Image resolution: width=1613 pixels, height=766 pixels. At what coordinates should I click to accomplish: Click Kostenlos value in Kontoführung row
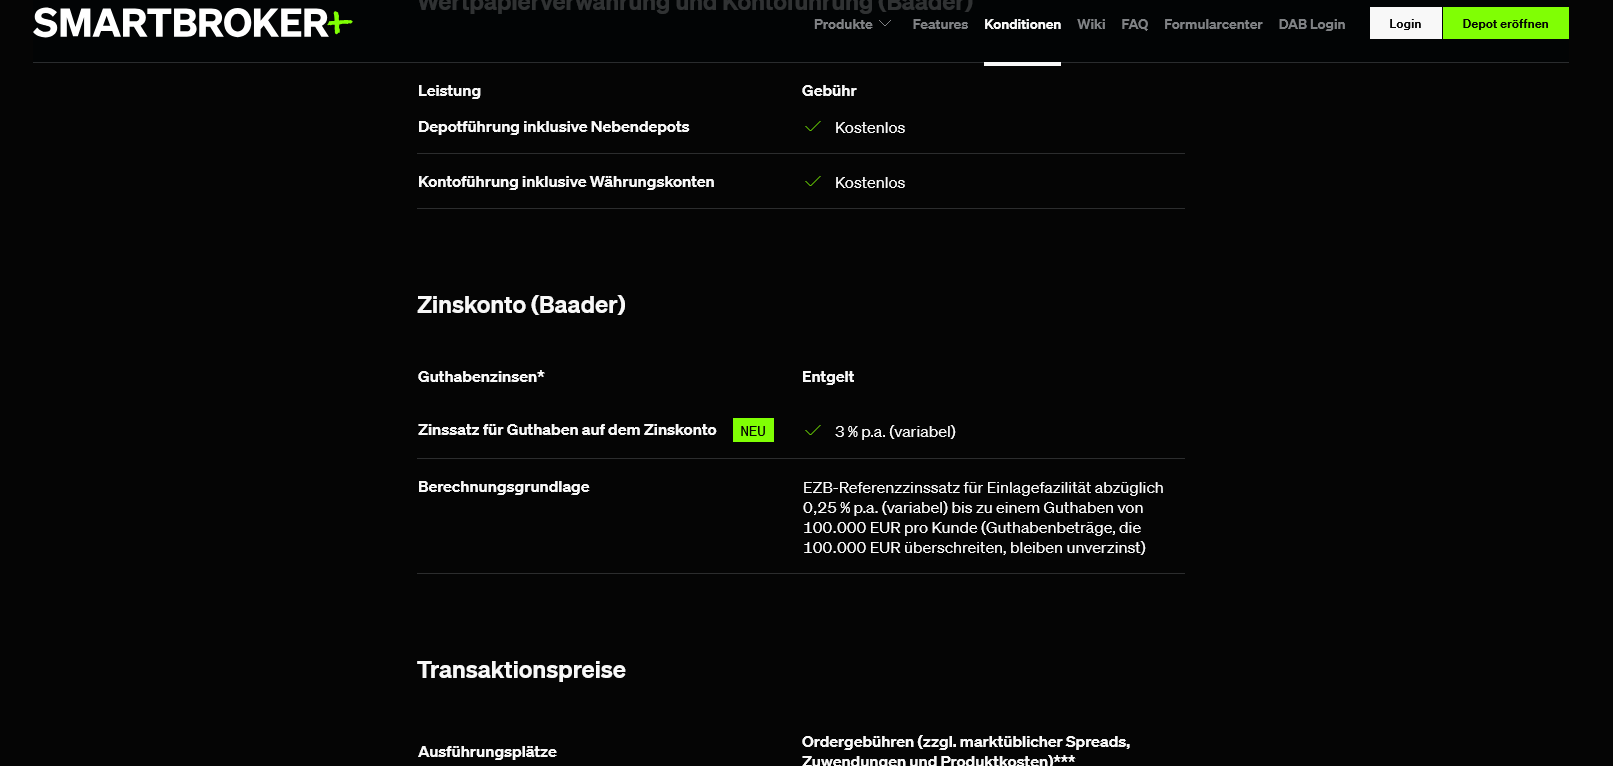pyautogui.click(x=870, y=182)
